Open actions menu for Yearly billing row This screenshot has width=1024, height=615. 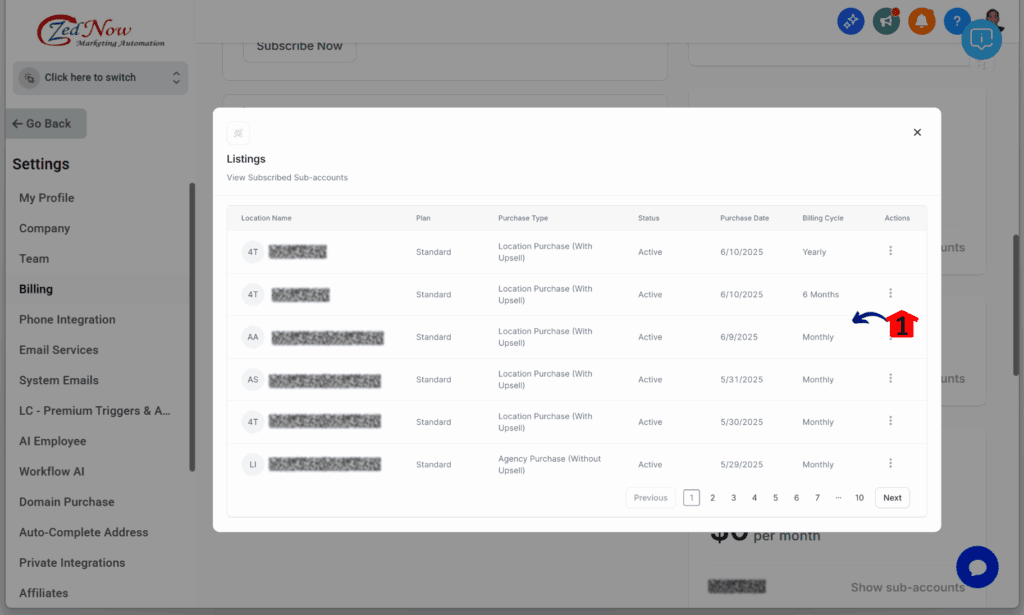[x=890, y=251]
